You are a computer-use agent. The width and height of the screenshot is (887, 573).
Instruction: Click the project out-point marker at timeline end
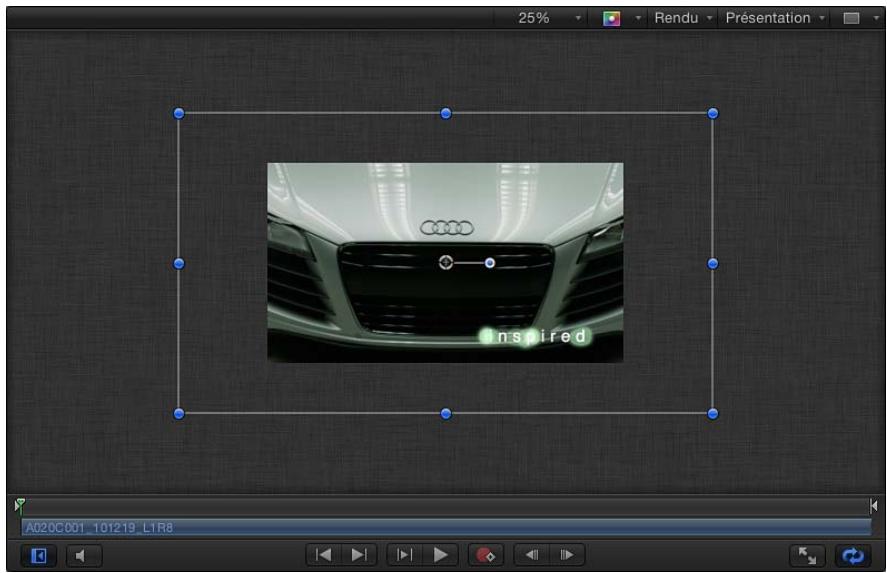(x=873, y=506)
